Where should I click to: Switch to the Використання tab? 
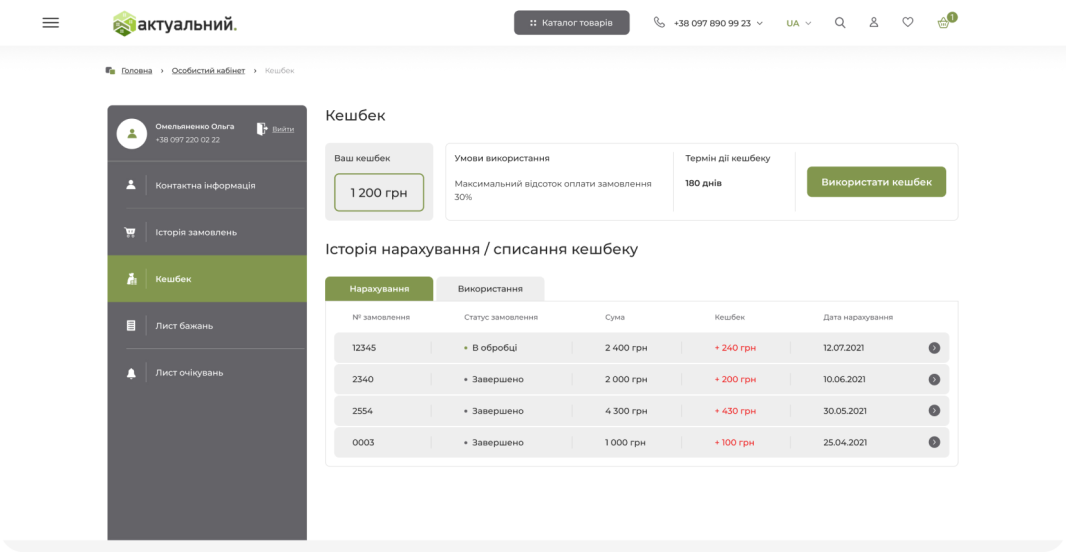pos(490,289)
